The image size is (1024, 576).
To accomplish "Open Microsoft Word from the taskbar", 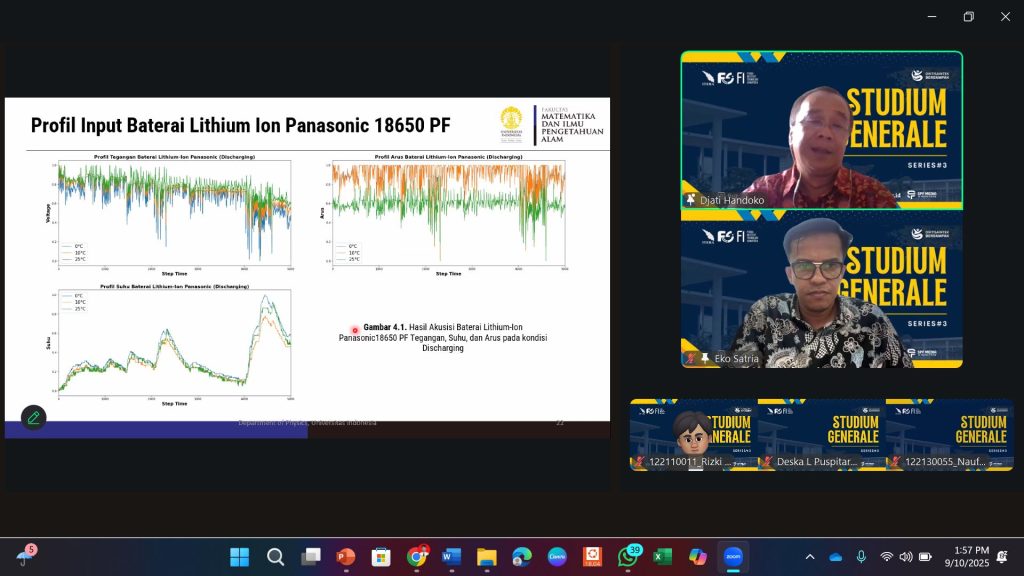I will (x=451, y=557).
